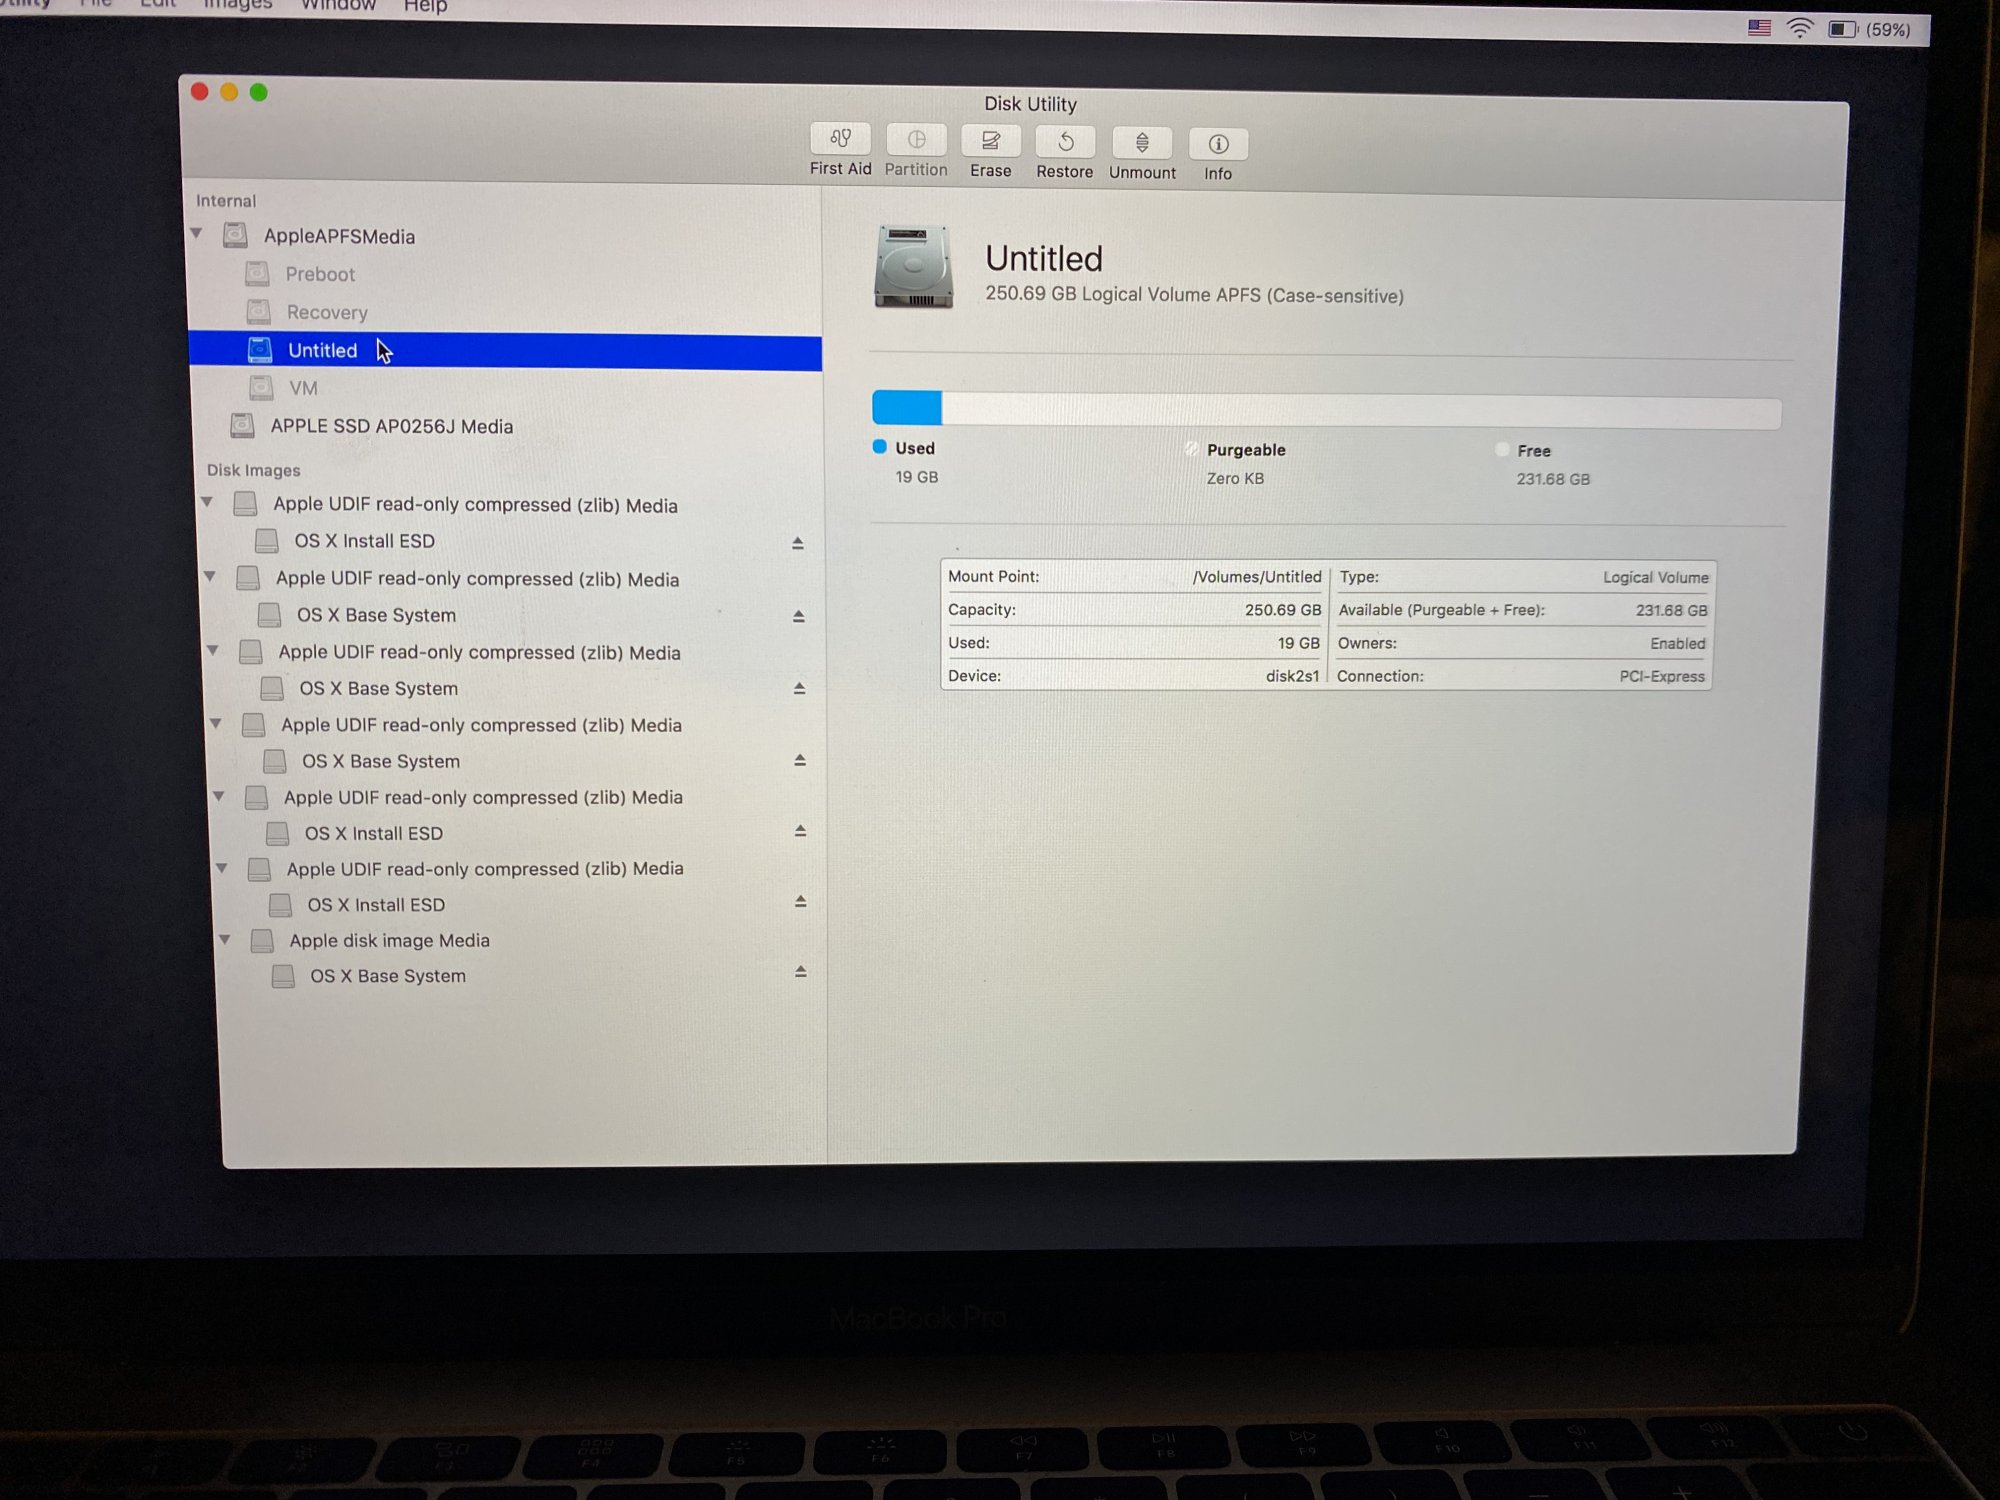Click the Type value Logical Volume
This screenshot has height=1500, width=2000.
1656,578
